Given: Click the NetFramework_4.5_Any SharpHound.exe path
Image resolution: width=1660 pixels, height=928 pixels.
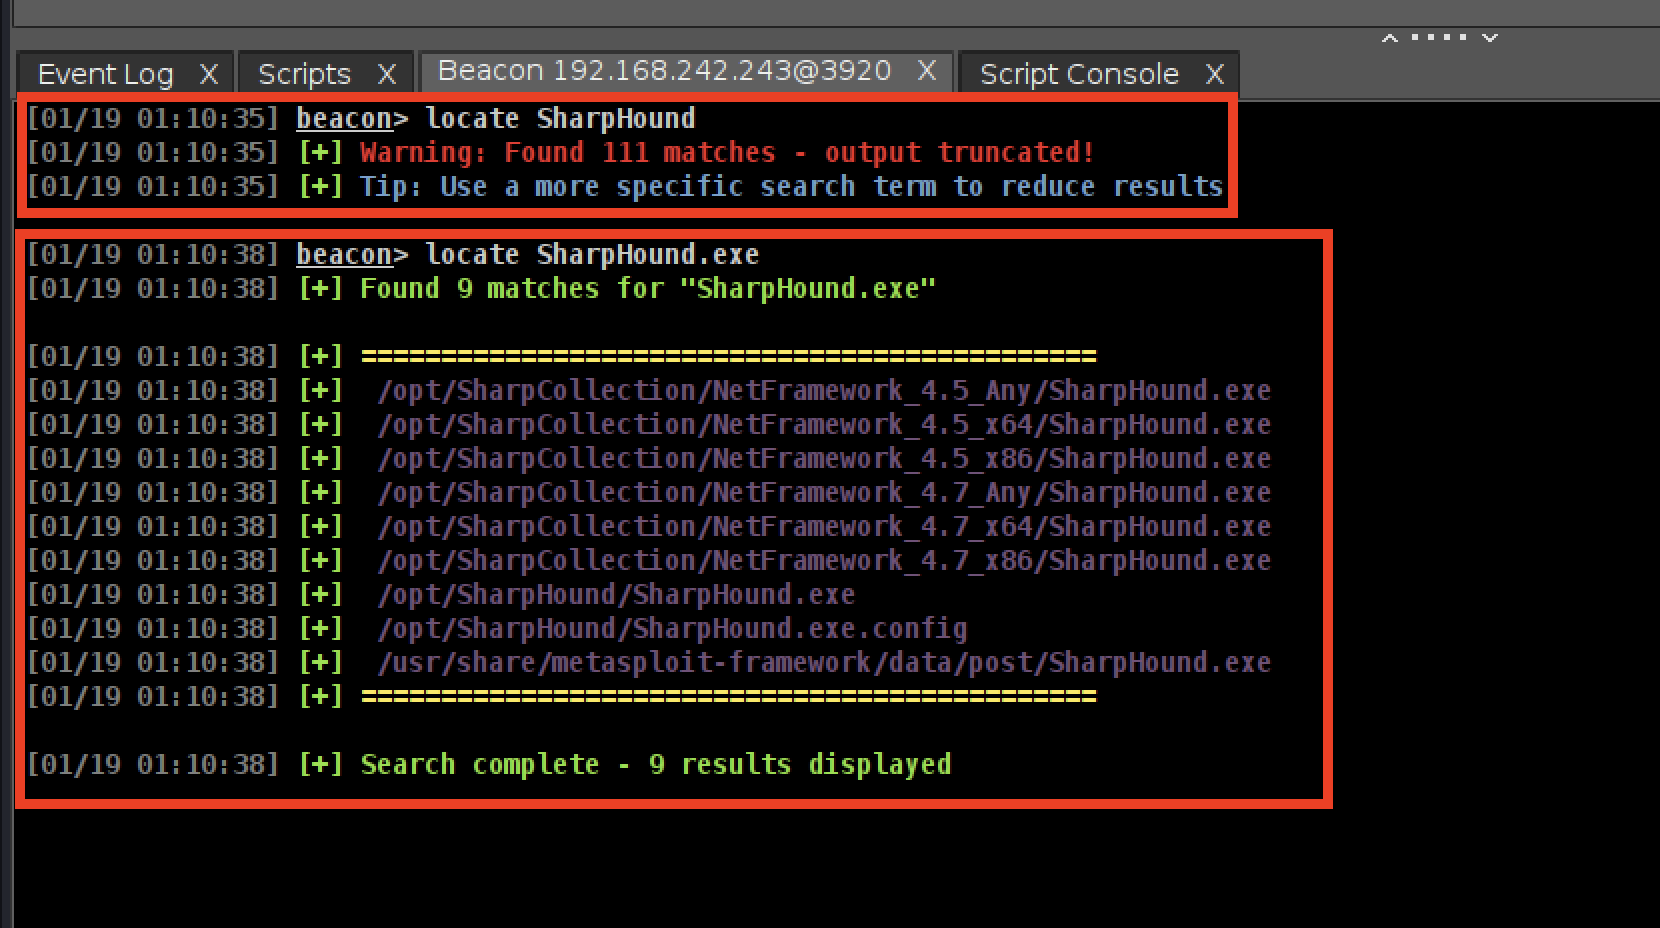Looking at the screenshot, I should [x=824, y=391].
